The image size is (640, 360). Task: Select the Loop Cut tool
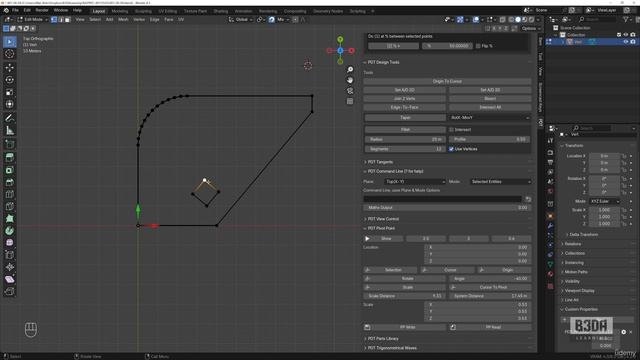pos(10,194)
